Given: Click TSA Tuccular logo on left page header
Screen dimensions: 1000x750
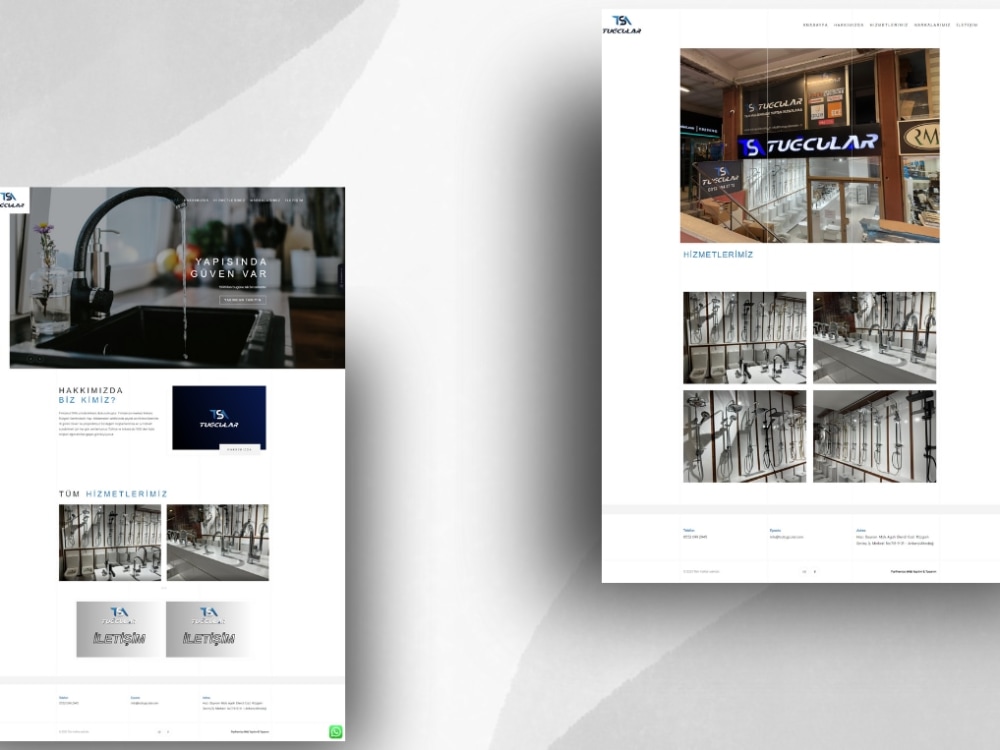Looking at the screenshot, I should point(13,200).
